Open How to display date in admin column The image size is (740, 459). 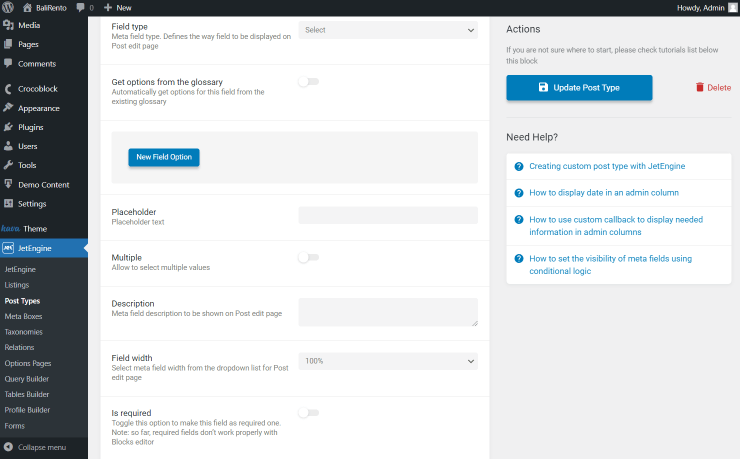604,193
